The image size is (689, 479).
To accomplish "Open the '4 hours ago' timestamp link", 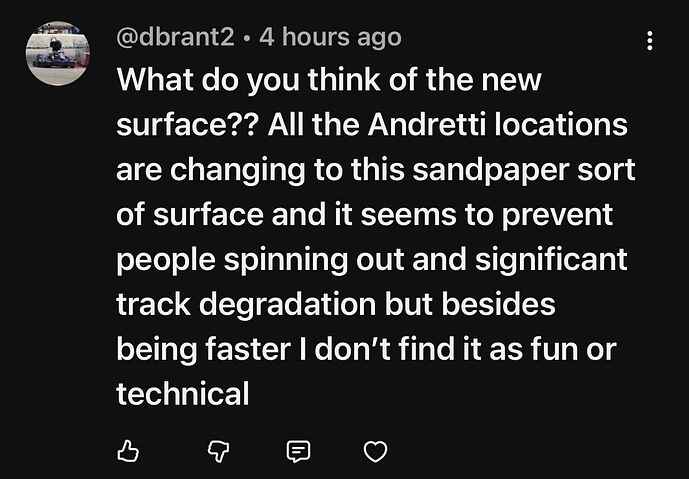I will click(x=330, y=37).
